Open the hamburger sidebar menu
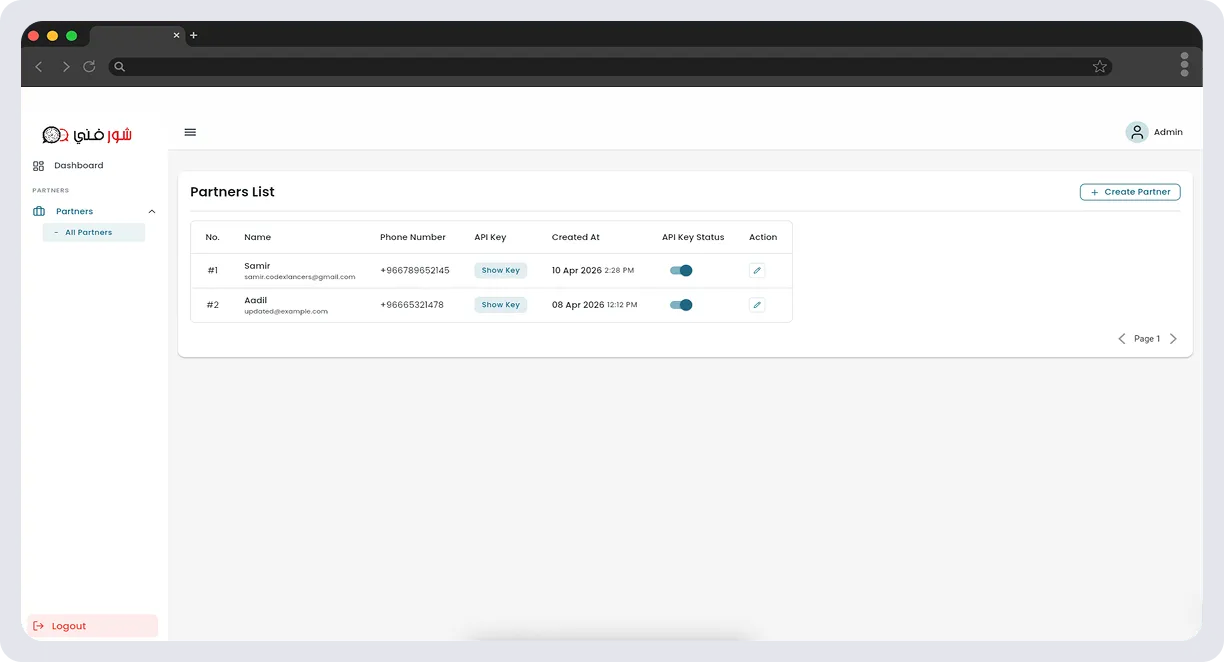The width and height of the screenshot is (1224, 662). (x=190, y=132)
